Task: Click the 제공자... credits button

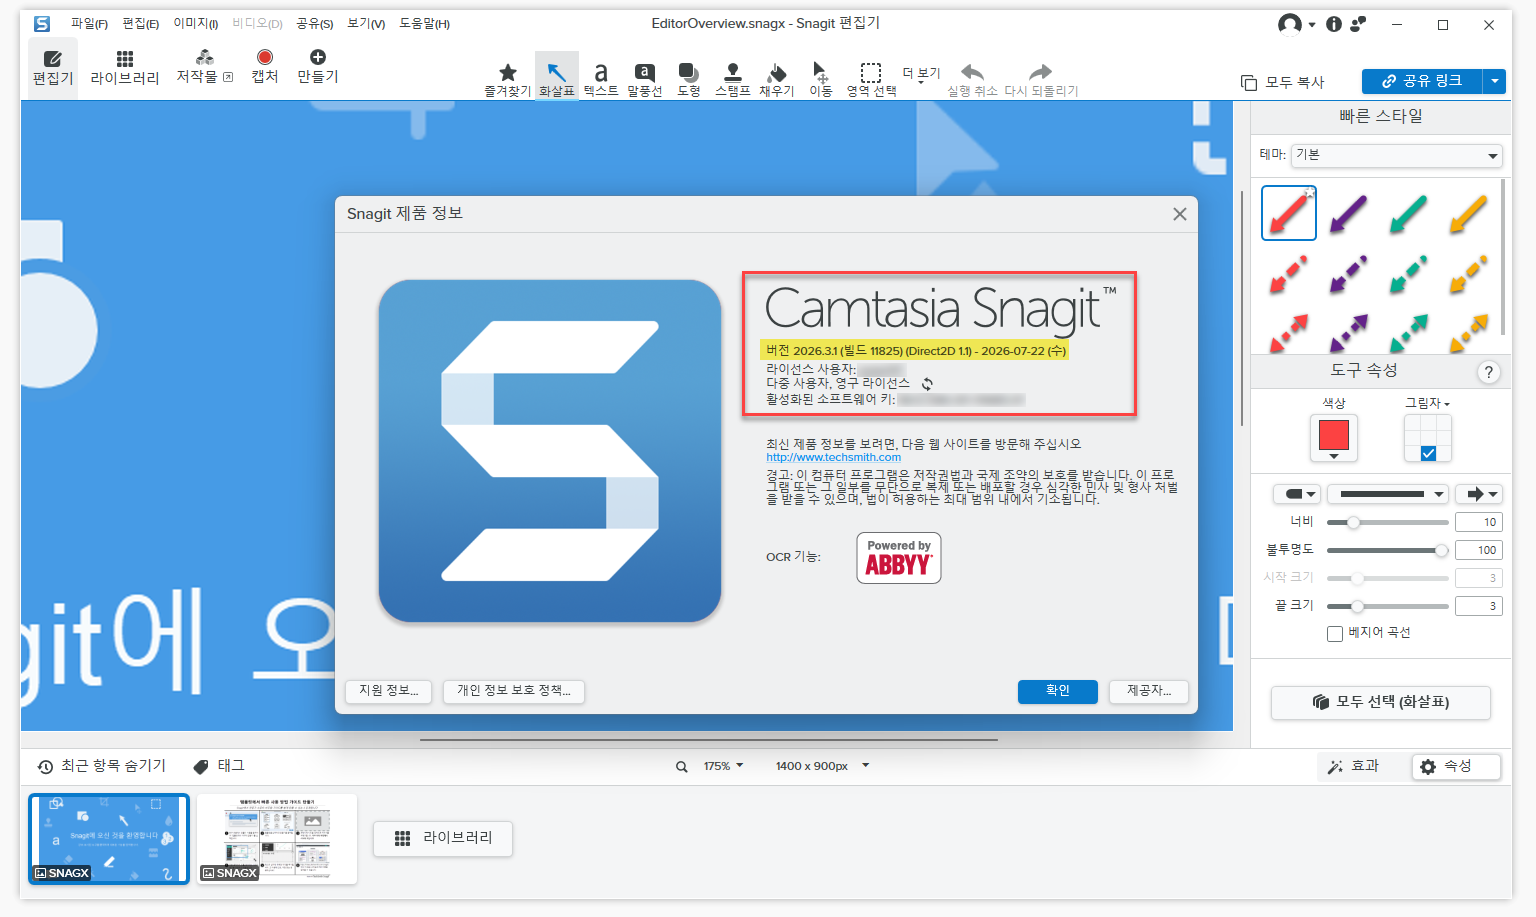Action: tap(1149, 691)
